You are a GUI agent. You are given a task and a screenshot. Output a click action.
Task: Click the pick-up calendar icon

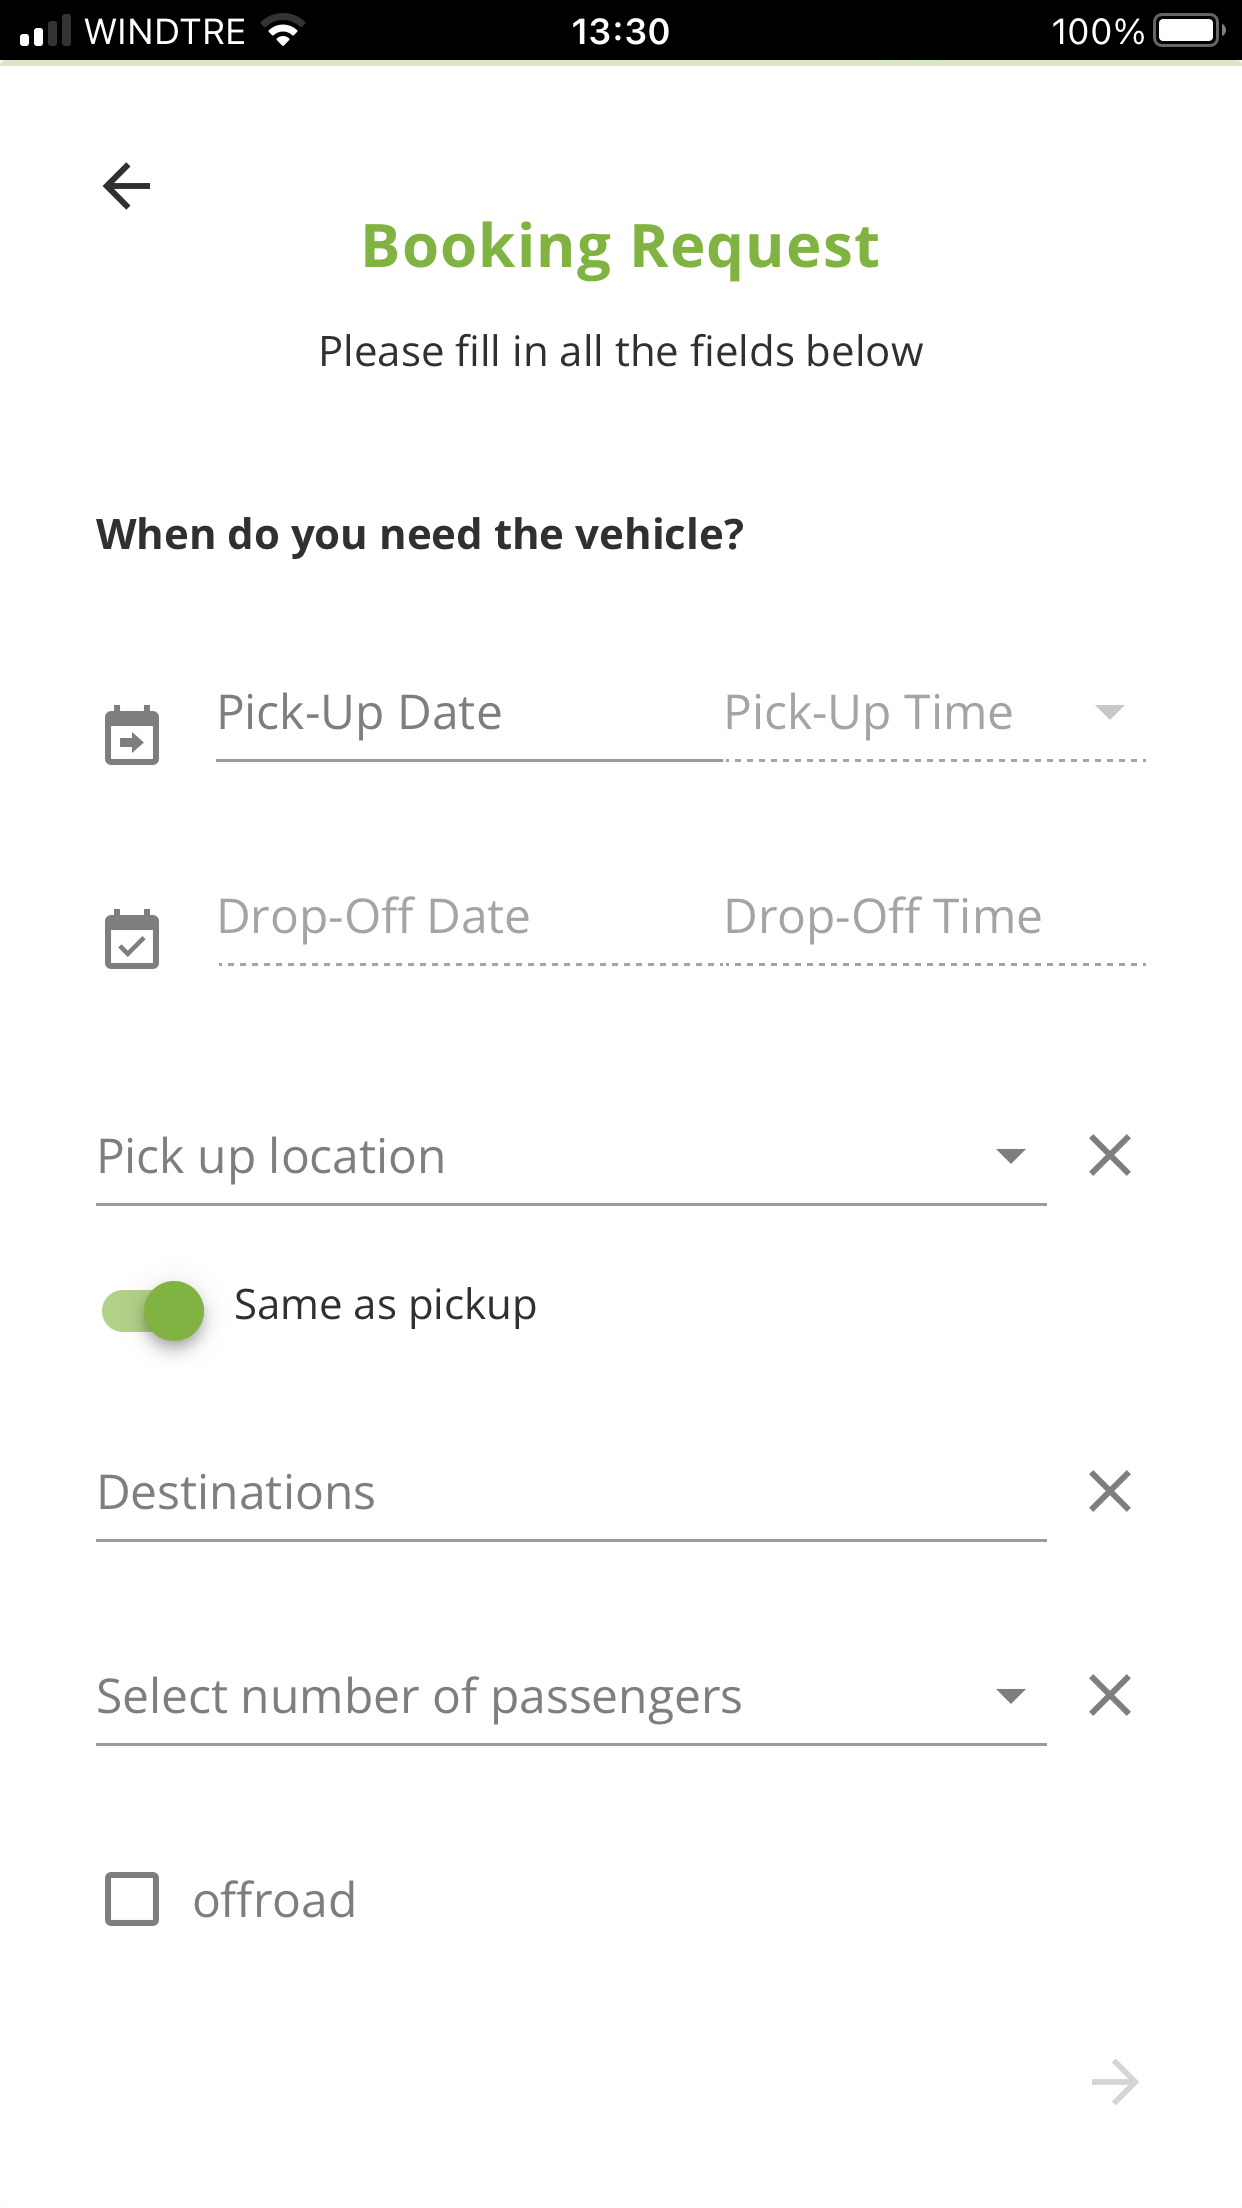[x=132, y=735]
